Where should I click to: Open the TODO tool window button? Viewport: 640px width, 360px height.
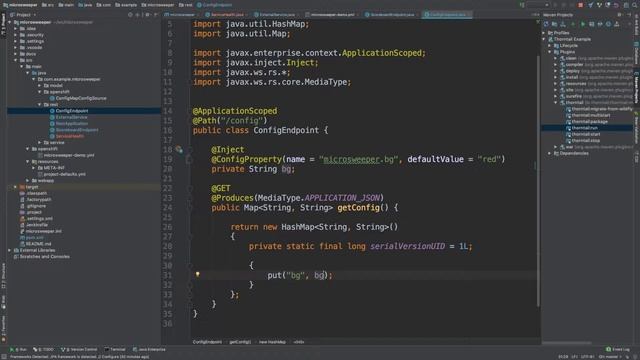43,349
